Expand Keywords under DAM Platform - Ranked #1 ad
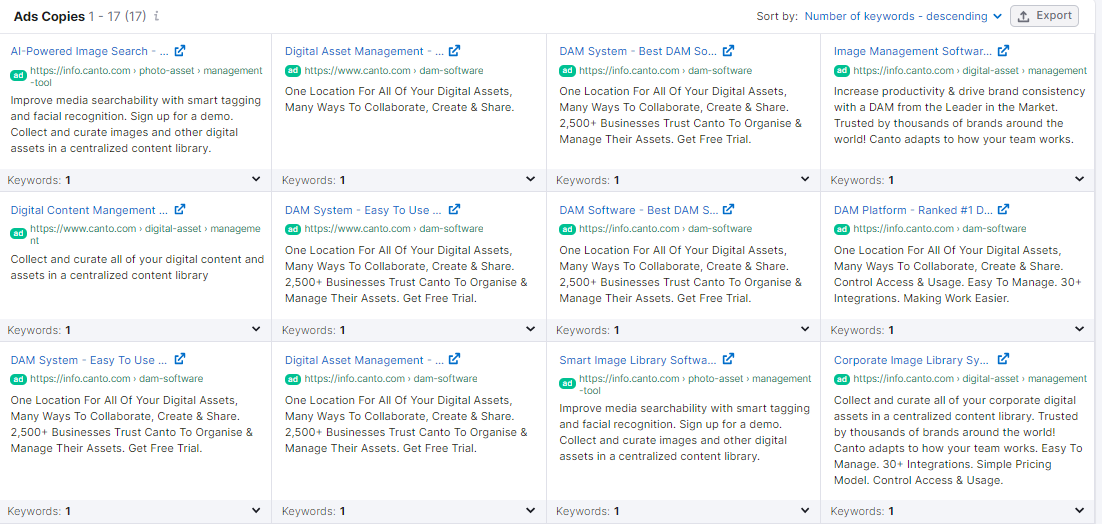Image resolution: width=1102 pixels, height=524 pixels. tap(1079, 330)
